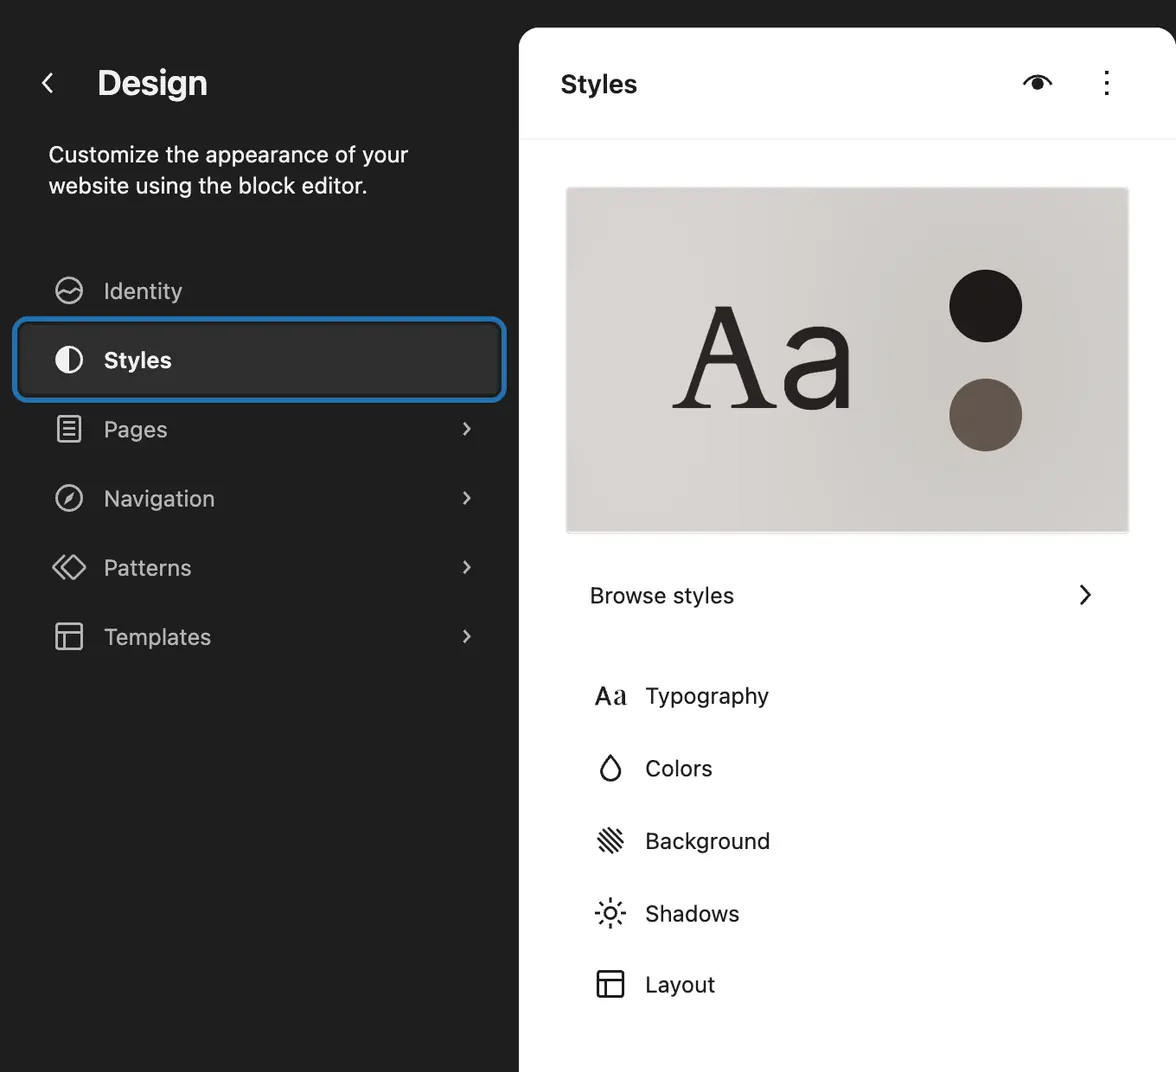Expand Patterns with its chevron
The width and height of the screenshot is (1176, 1072).
pos(466,567)
